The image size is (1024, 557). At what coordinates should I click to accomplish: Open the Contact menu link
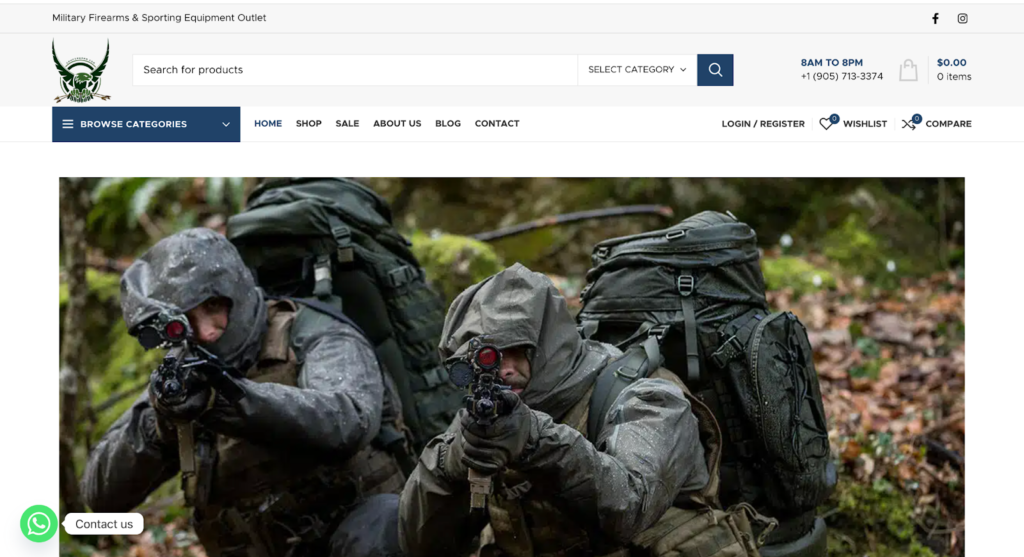497,124
